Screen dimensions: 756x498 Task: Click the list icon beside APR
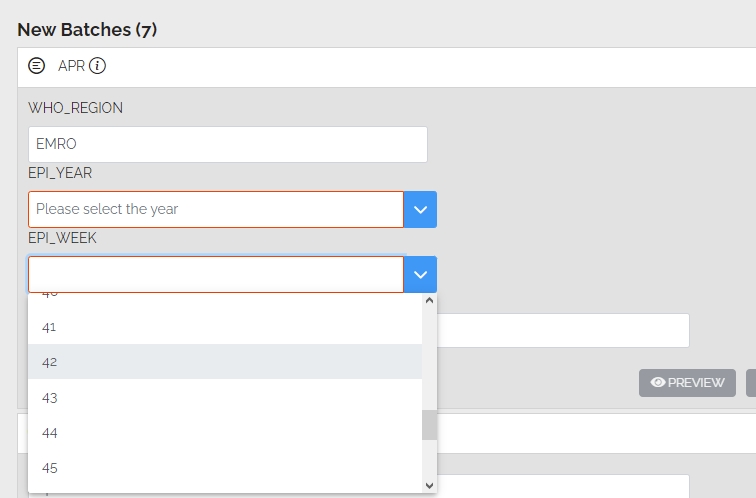(x=36, y=66)
